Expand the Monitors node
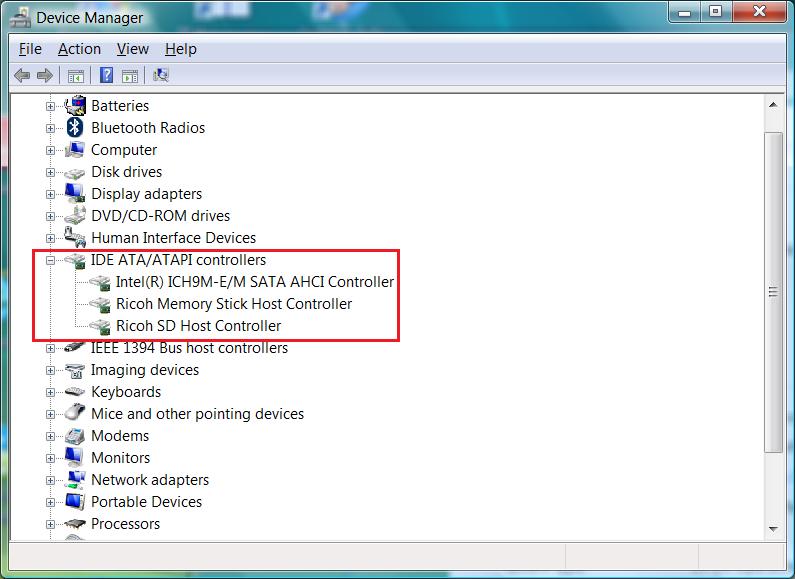The height and width of the screenshot is (579, 795). tap(50, 458)
